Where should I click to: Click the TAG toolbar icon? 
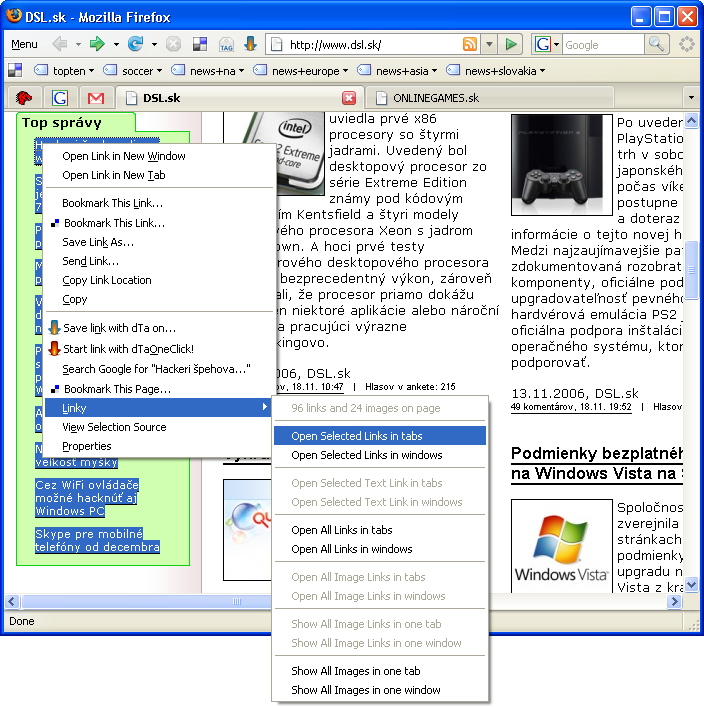coord(226,44)
